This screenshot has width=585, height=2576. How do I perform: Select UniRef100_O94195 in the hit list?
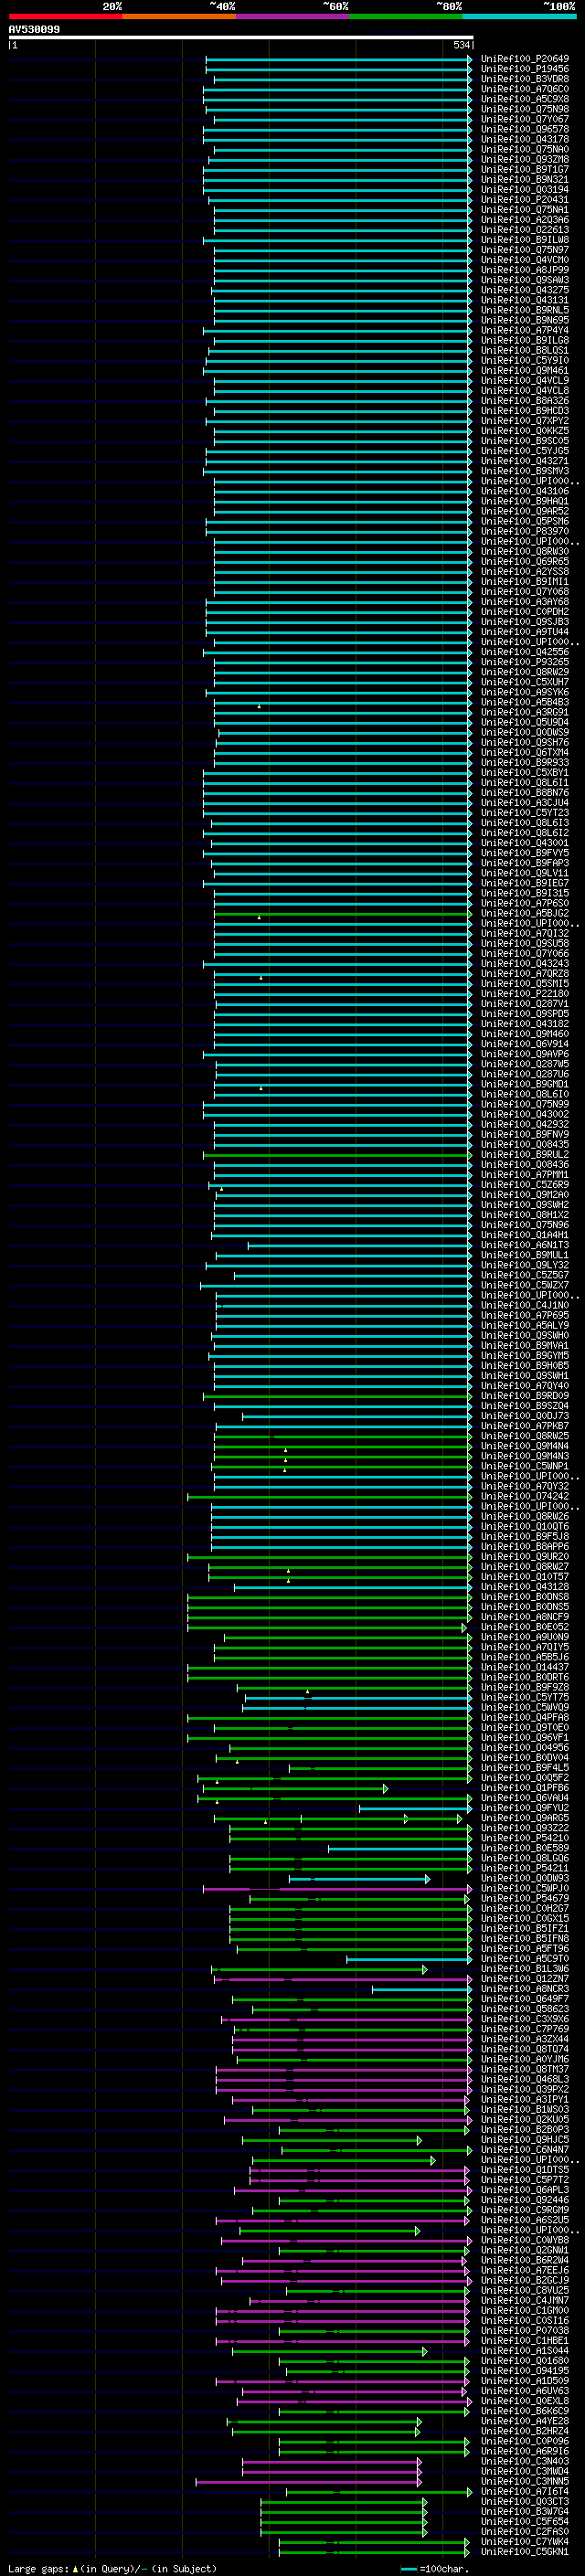click(525, 2371)
